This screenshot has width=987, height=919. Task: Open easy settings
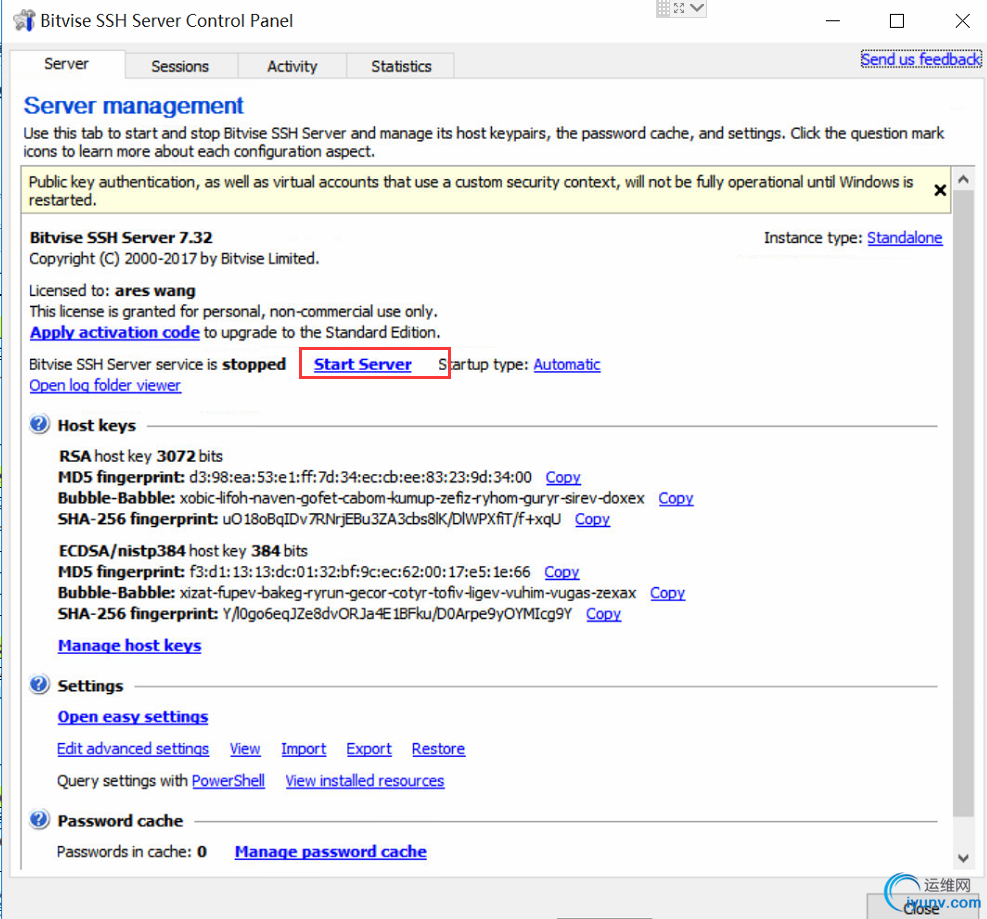(133, 717)
